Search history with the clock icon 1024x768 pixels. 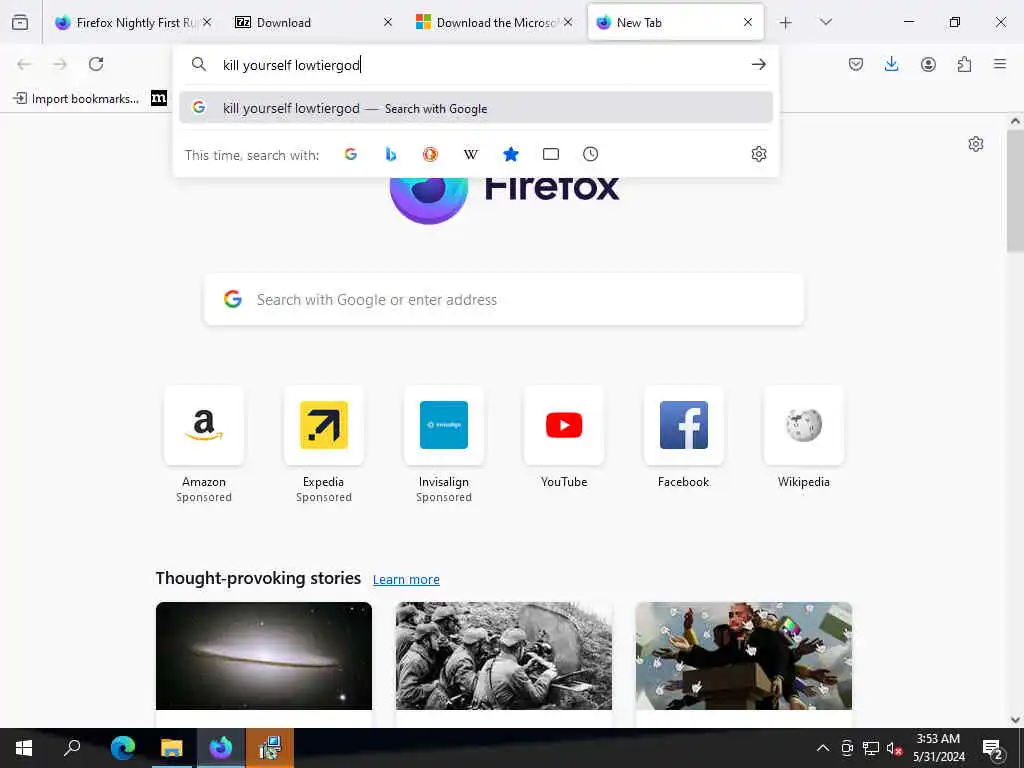point(590,154)
